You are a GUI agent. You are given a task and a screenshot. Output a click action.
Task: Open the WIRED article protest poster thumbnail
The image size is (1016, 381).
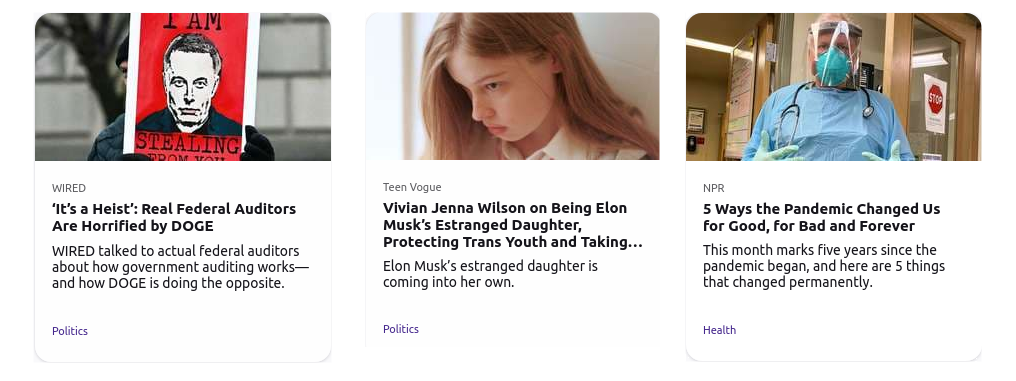183,87
